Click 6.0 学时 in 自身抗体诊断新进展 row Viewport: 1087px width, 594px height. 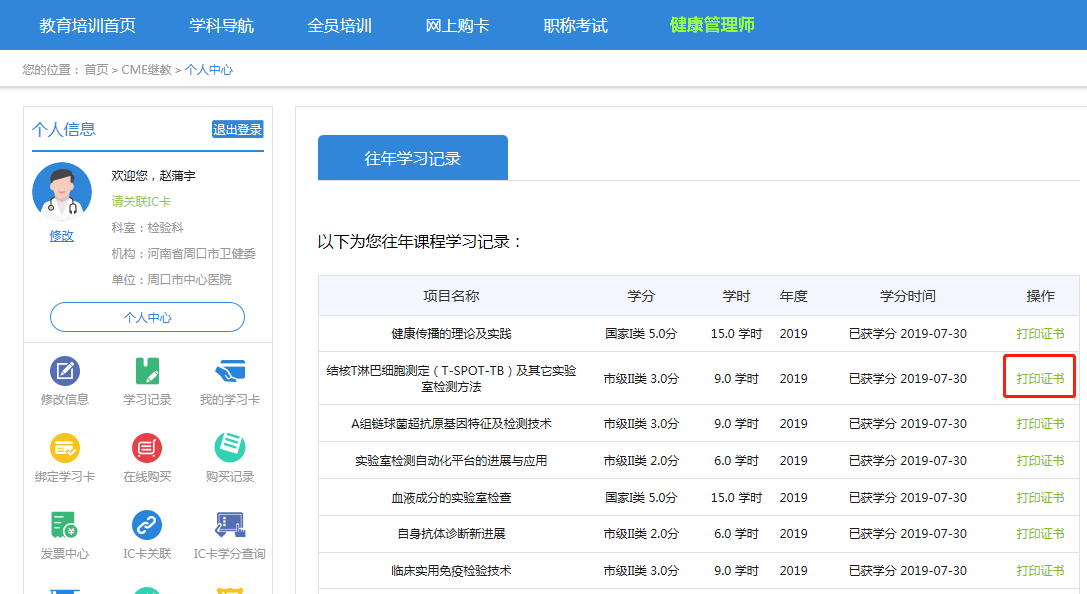[736, 534]
